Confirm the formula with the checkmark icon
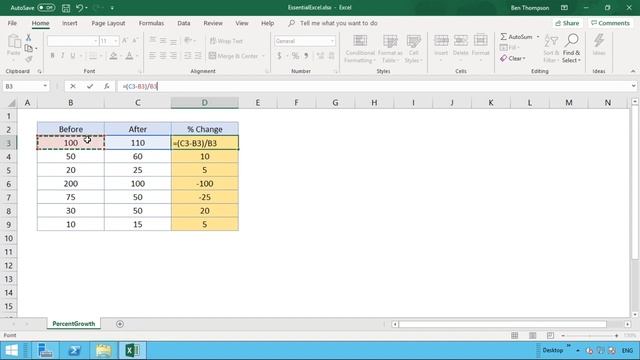Viewport: 640px width, 360px height. (x=90, y=86)
